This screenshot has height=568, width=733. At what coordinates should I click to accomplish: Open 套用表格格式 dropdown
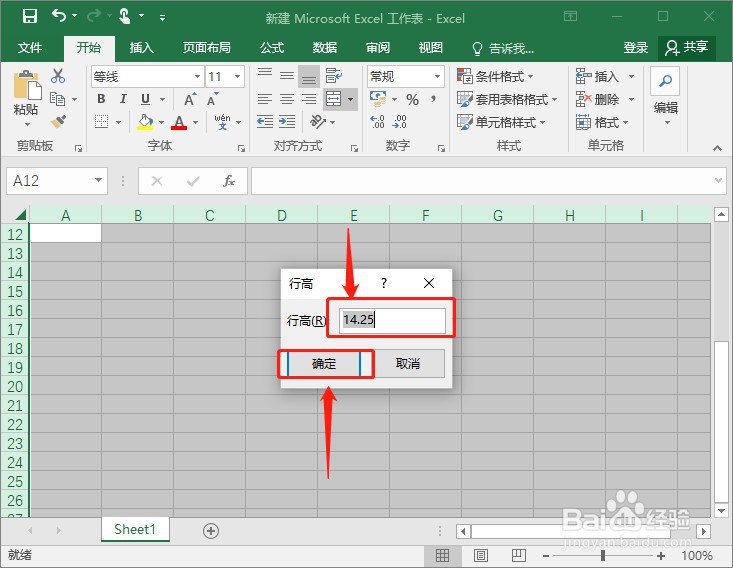pos(507,99)
